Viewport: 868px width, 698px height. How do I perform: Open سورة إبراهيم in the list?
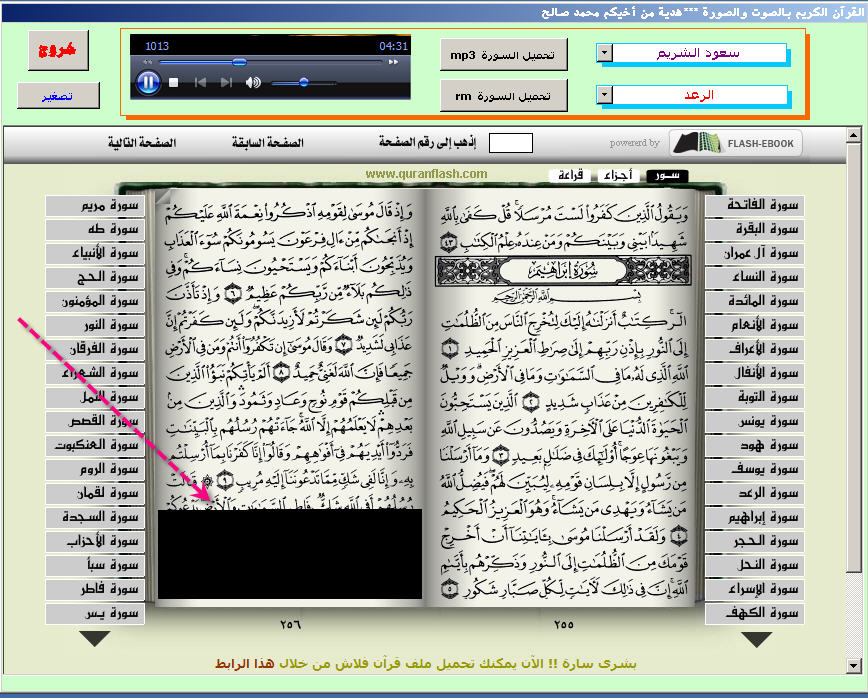[755, 517]
